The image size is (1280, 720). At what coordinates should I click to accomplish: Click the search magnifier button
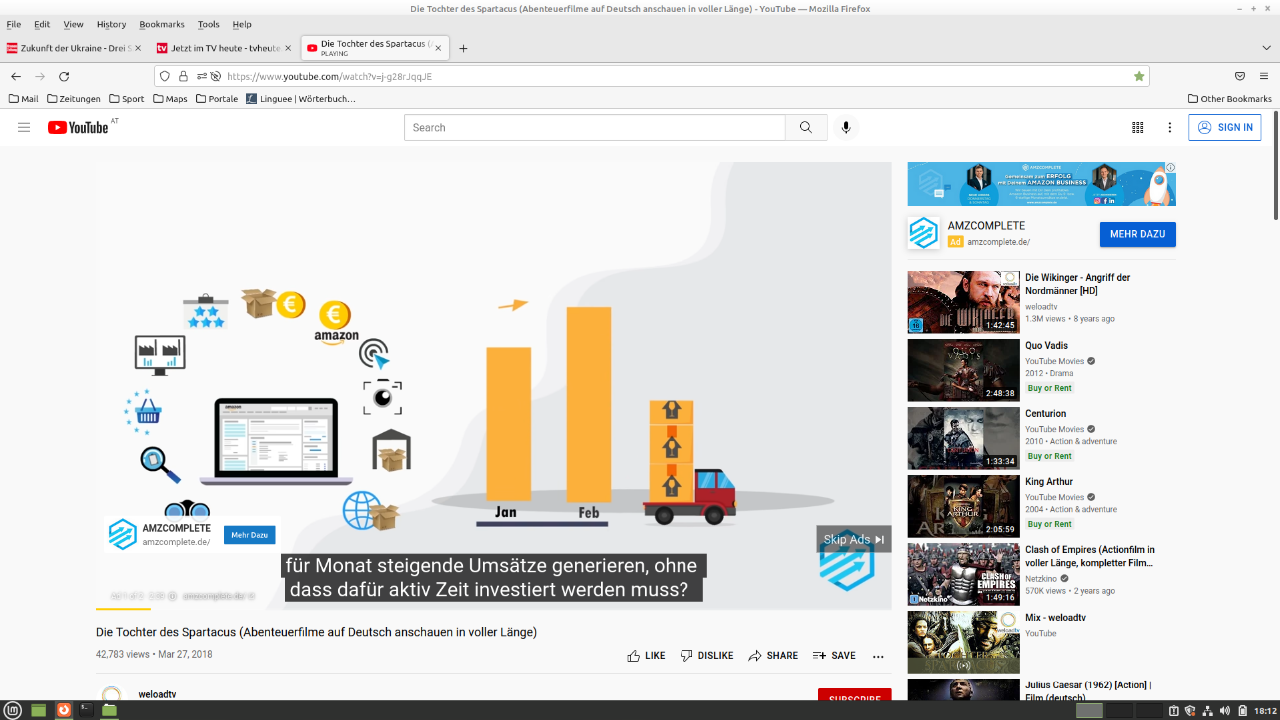click(806, 127)
